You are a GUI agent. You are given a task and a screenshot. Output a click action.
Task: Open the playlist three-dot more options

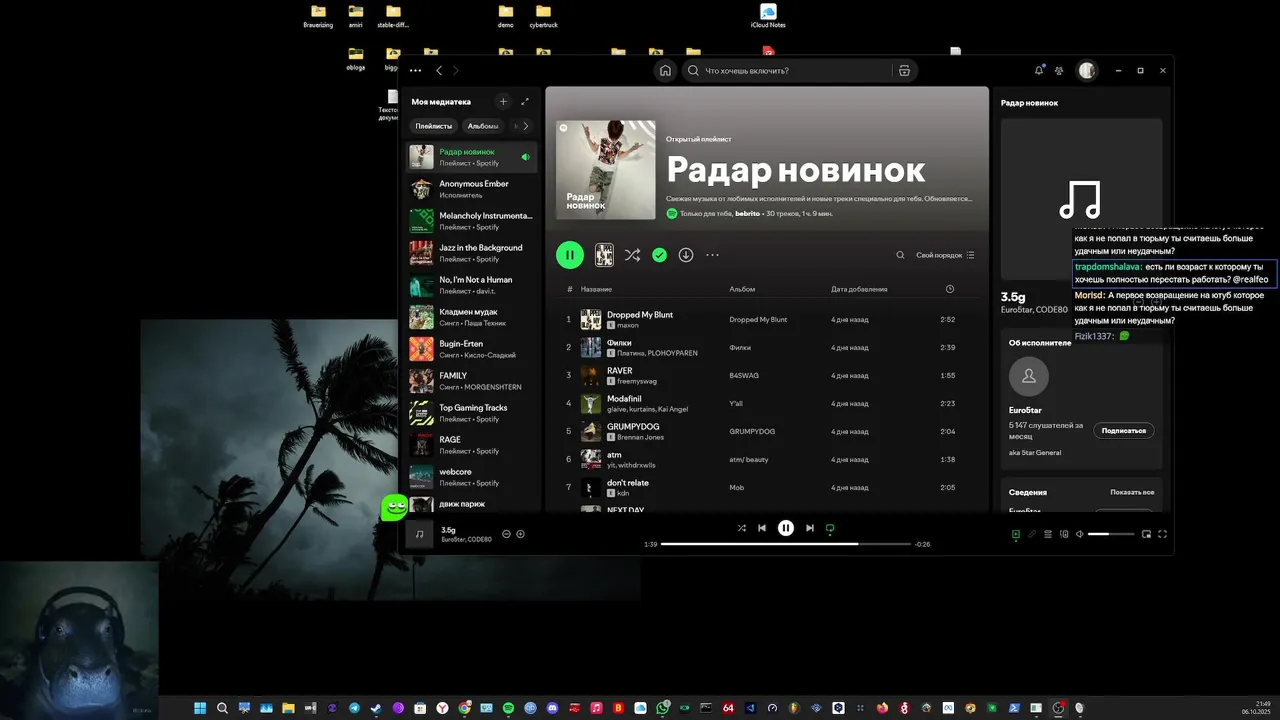[712, 255]
